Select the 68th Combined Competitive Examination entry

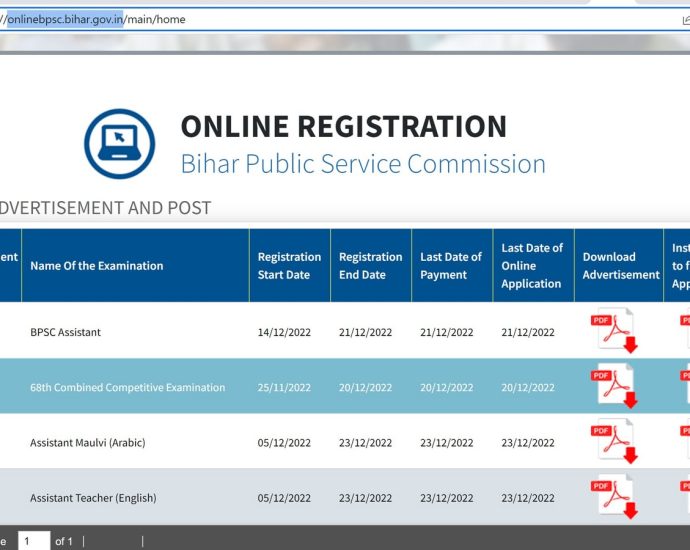point(127,387)
